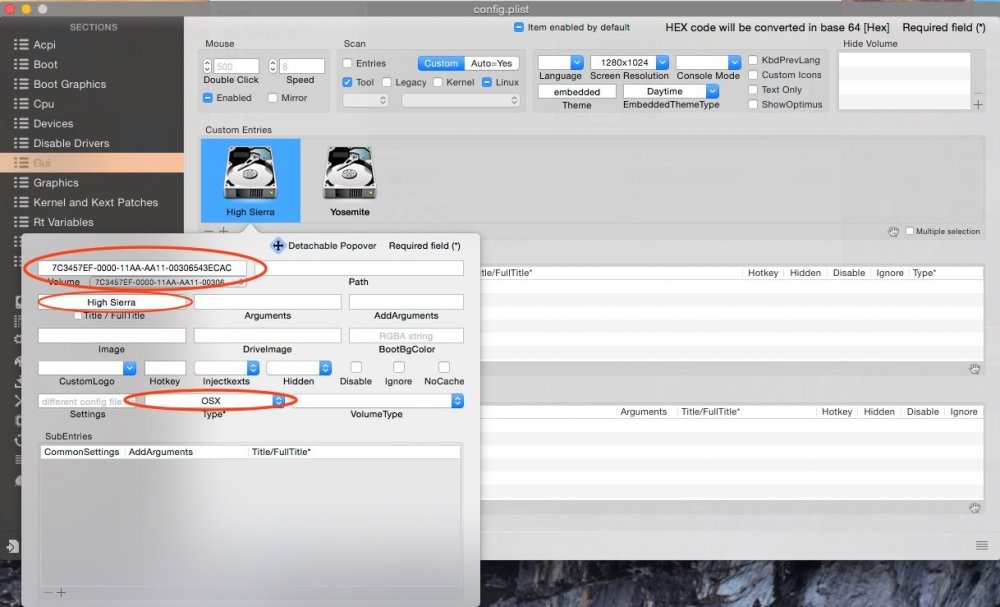Check the NoCache box in popover
Viewport: 1000px width, 607px height.
click(x=444, y=367)
